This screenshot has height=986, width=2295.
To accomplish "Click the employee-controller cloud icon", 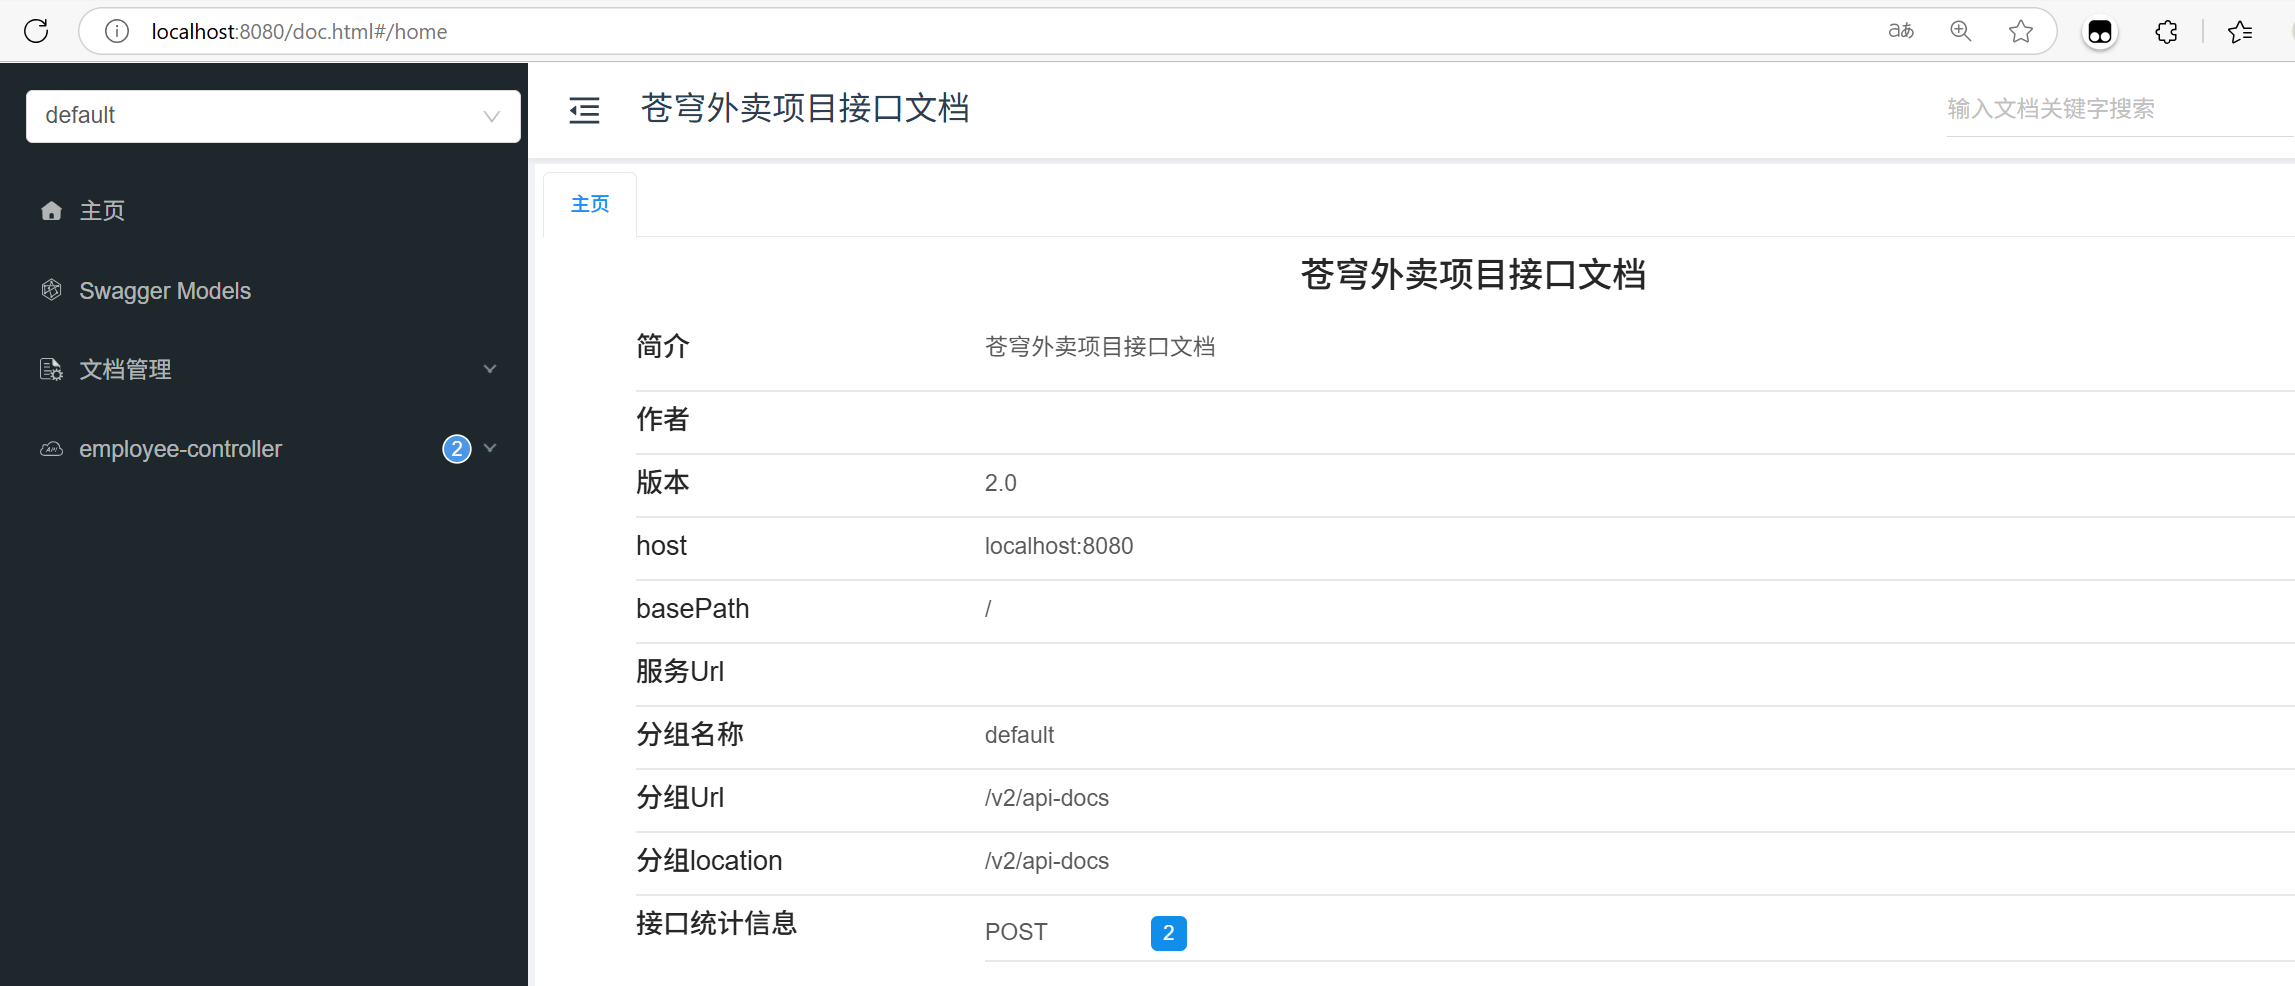I will coord(52,449).
